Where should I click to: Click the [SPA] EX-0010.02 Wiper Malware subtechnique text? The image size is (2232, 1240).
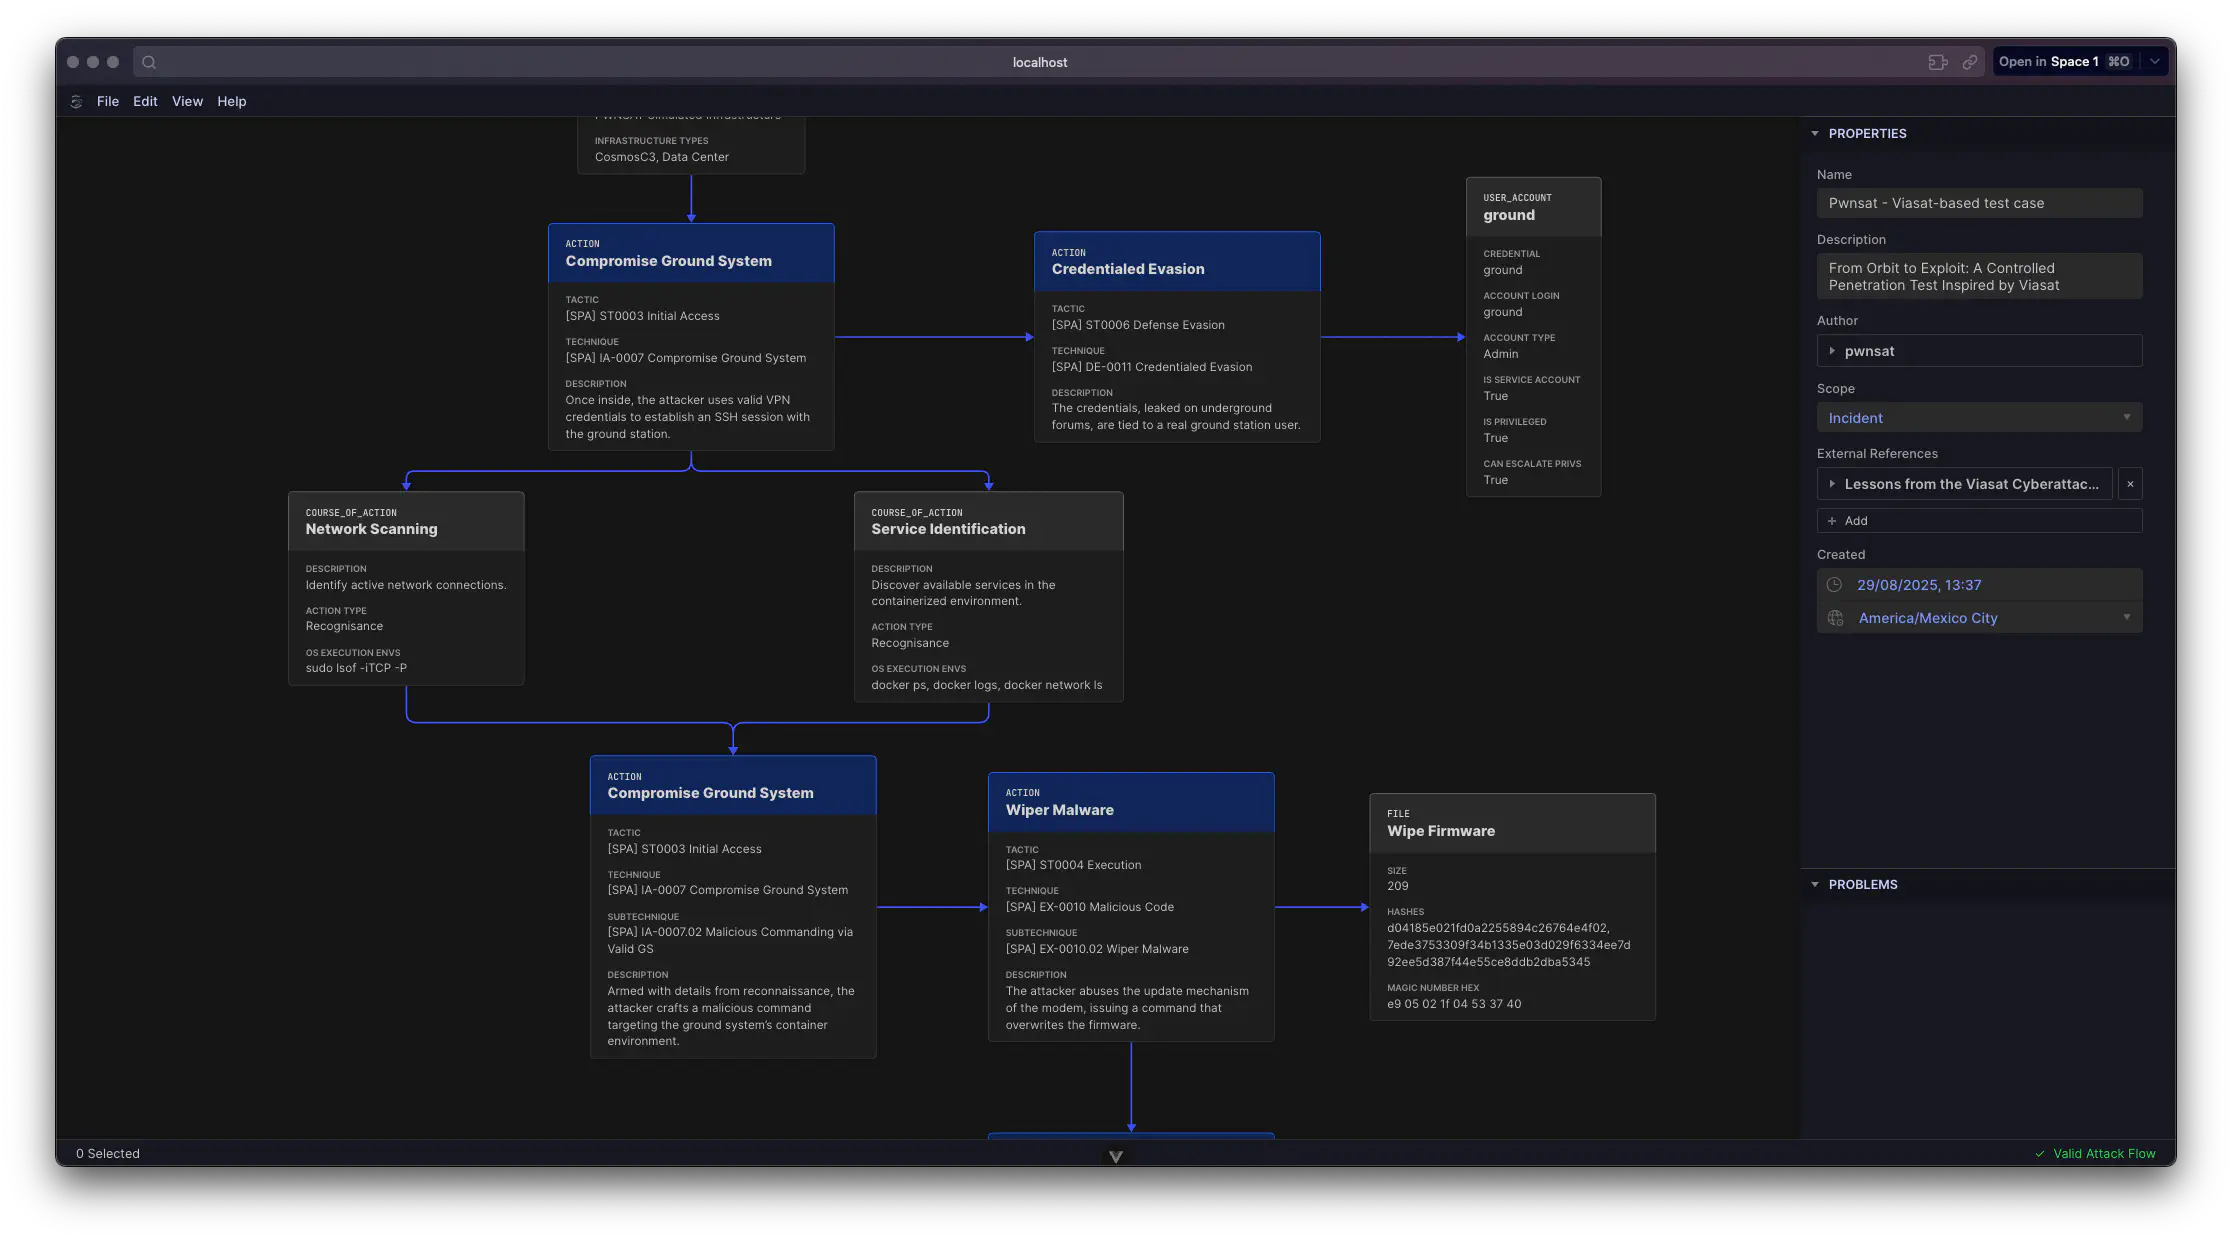(x=1097, y=949)
